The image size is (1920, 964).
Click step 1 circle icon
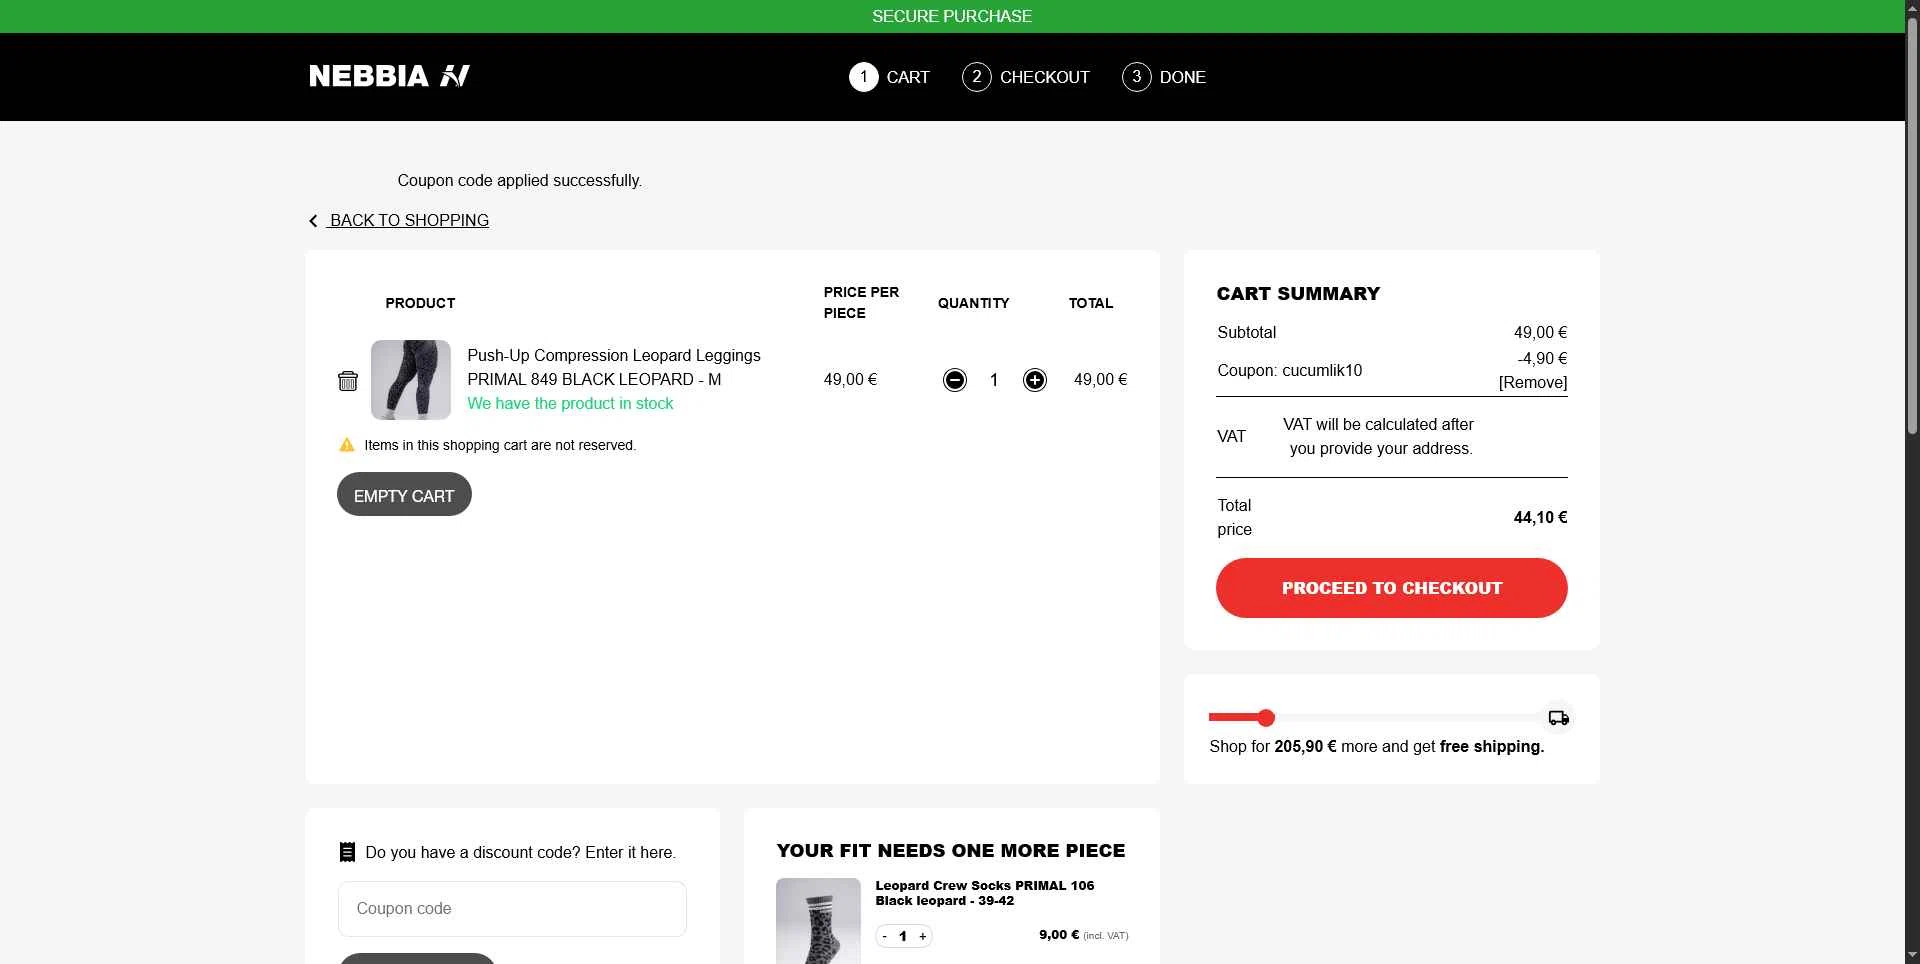tap(864, 77)
